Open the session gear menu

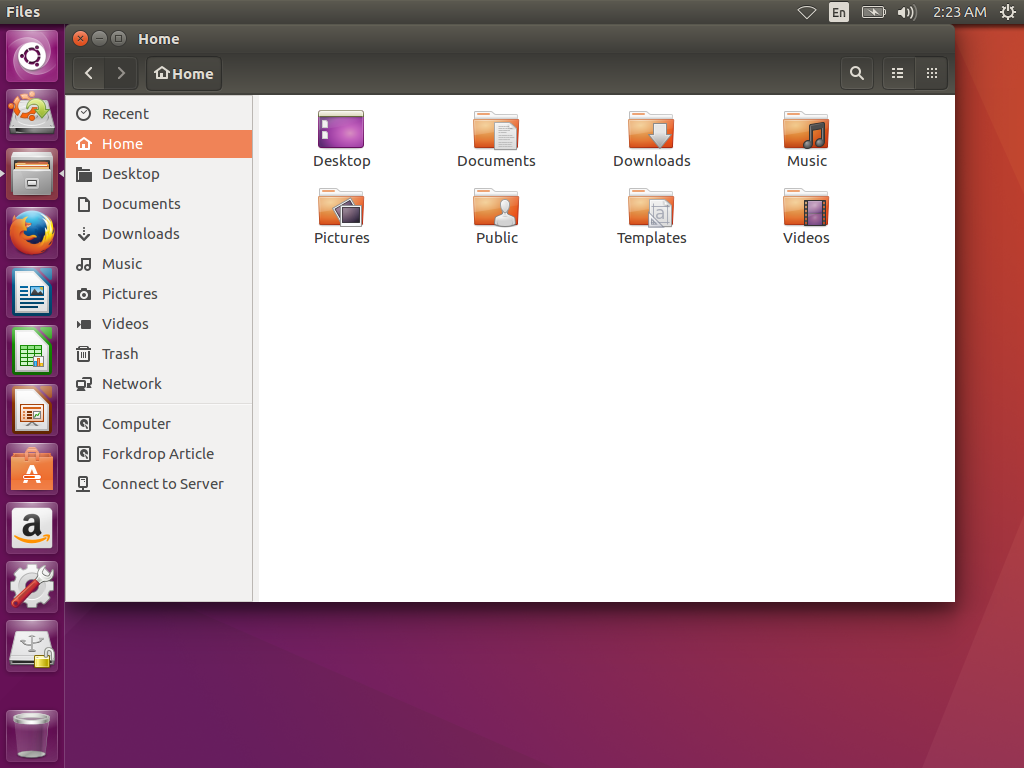tap(1008, 12)
